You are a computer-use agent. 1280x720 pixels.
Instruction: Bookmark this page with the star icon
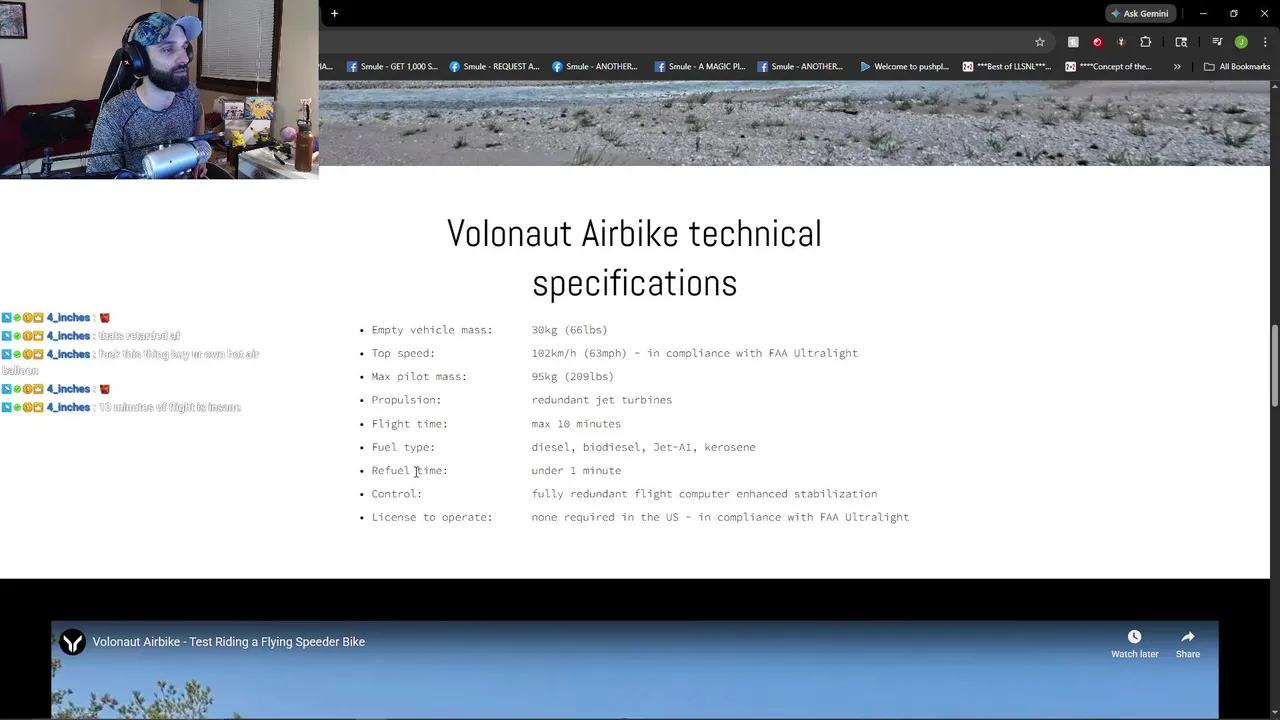click(x=1040, y=42)
